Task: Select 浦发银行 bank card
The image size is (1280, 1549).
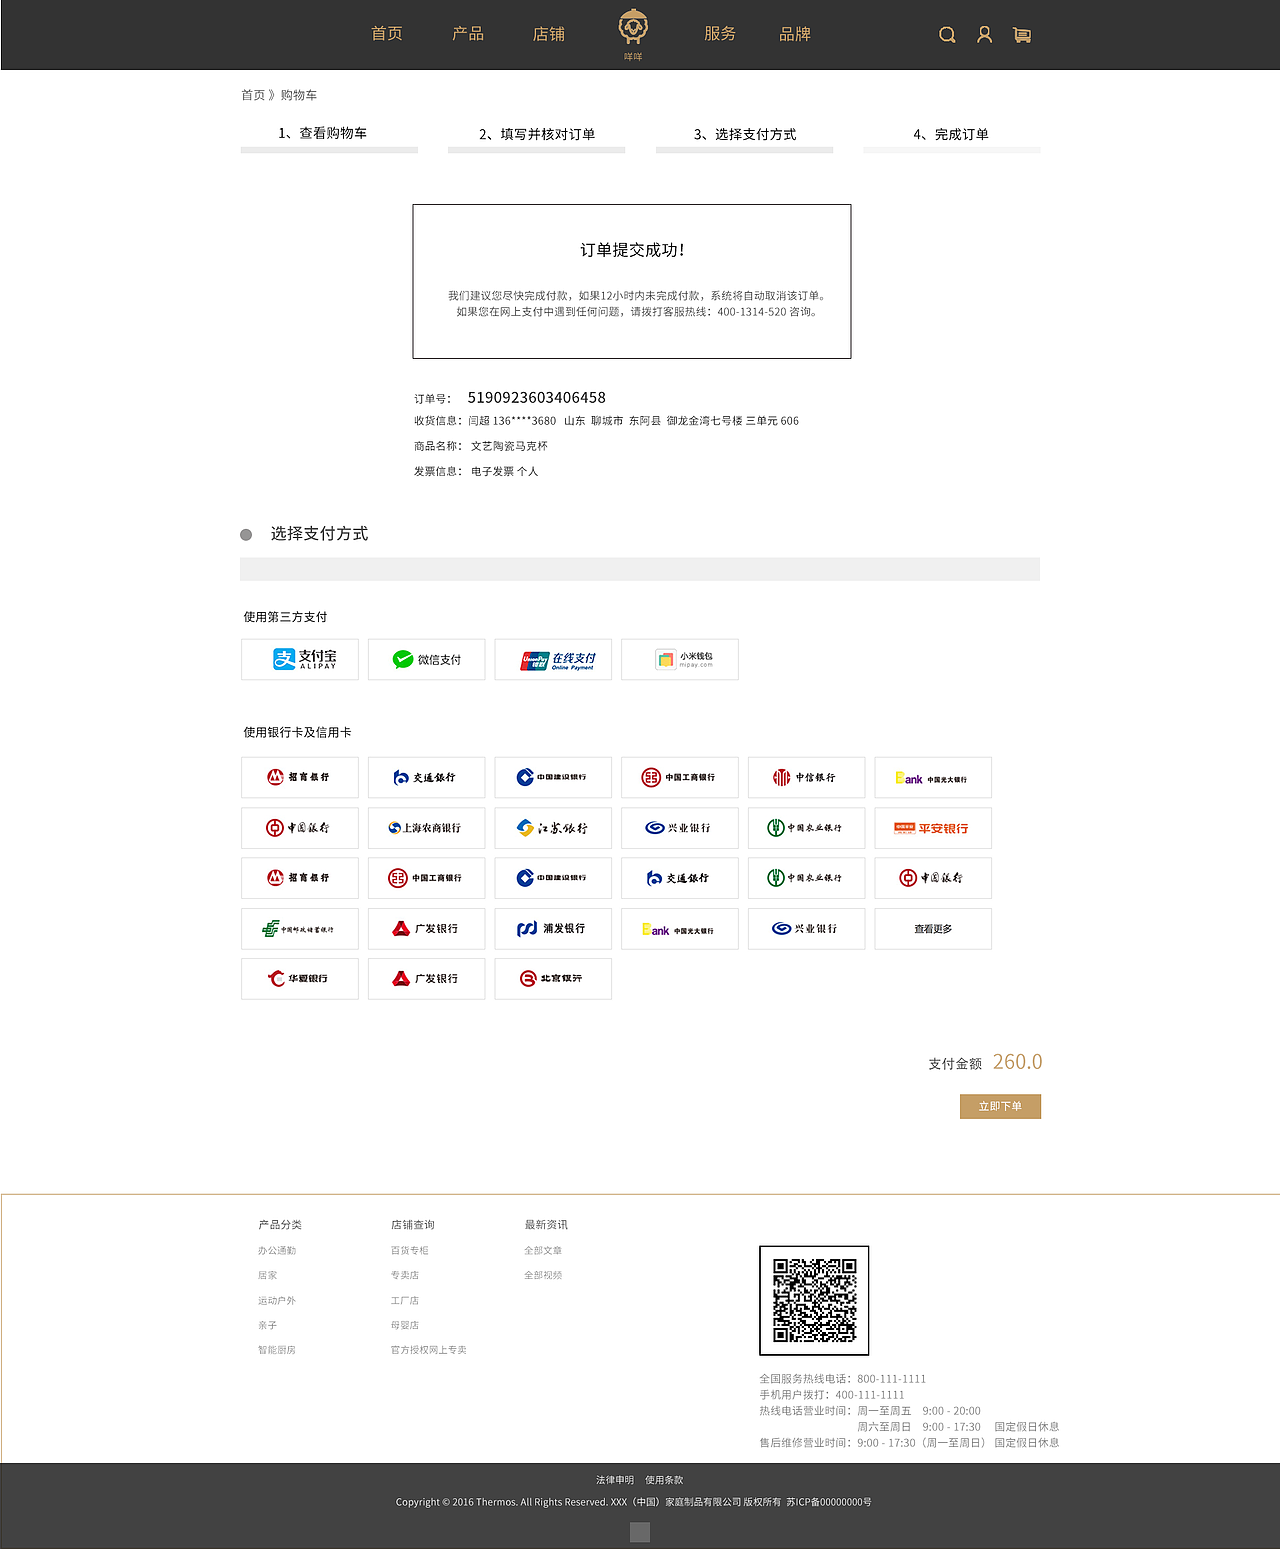Action: coord(553,928)
